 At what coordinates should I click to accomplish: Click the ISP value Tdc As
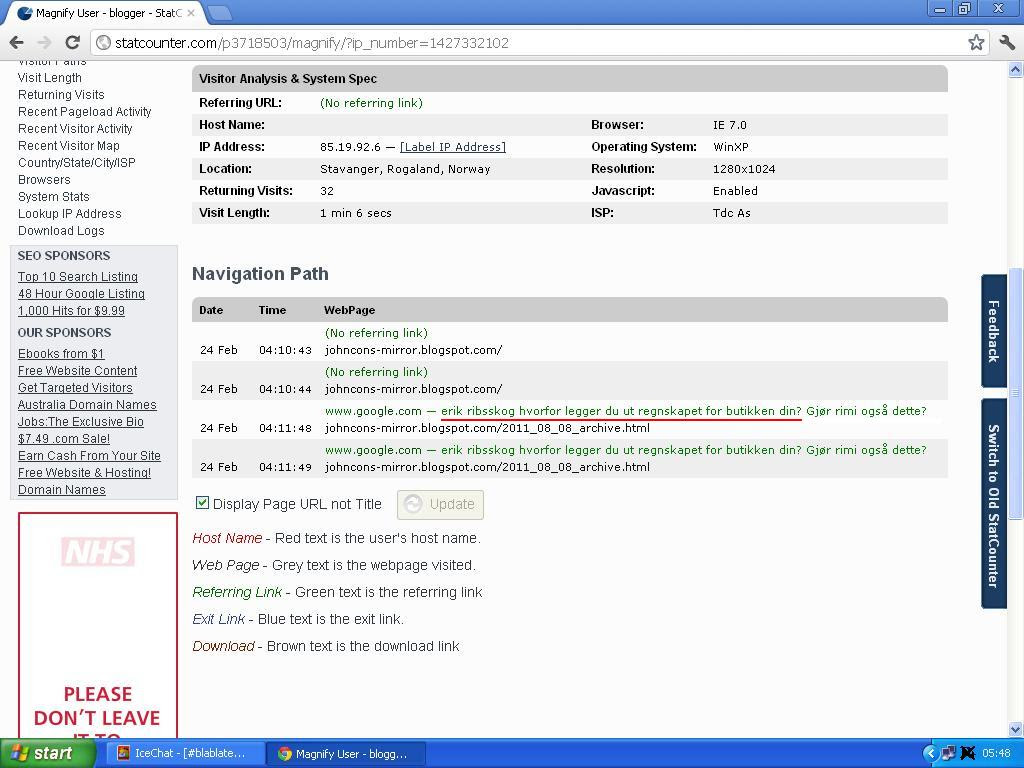[x=731, y=213]
